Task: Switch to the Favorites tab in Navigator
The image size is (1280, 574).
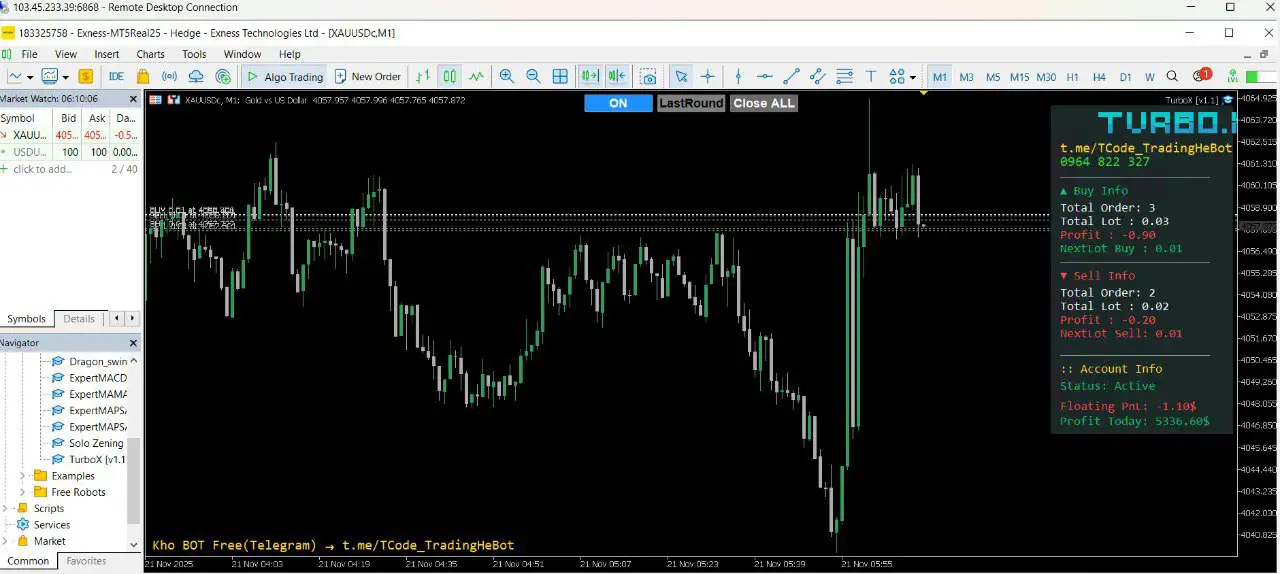Action: pyautogui.click(x=86, y=561)
